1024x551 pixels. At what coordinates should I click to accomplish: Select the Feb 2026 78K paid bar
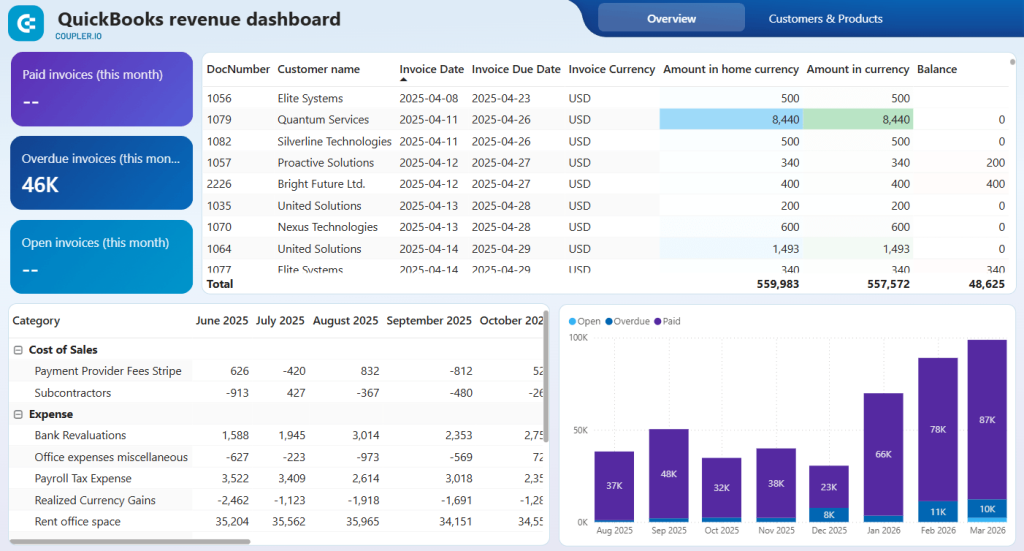click(x=938, y=430)
